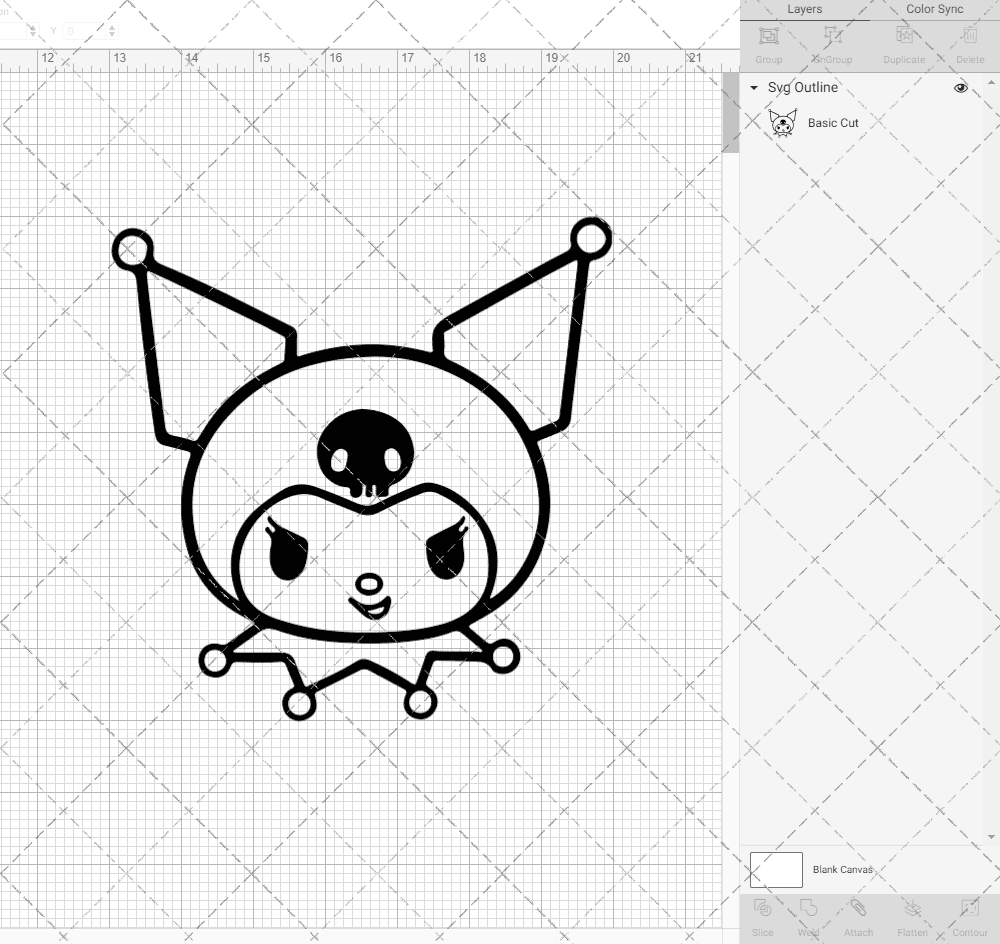Screen dimensions: 1000x944
Task: Click the Delete icon
Action: 969,36
